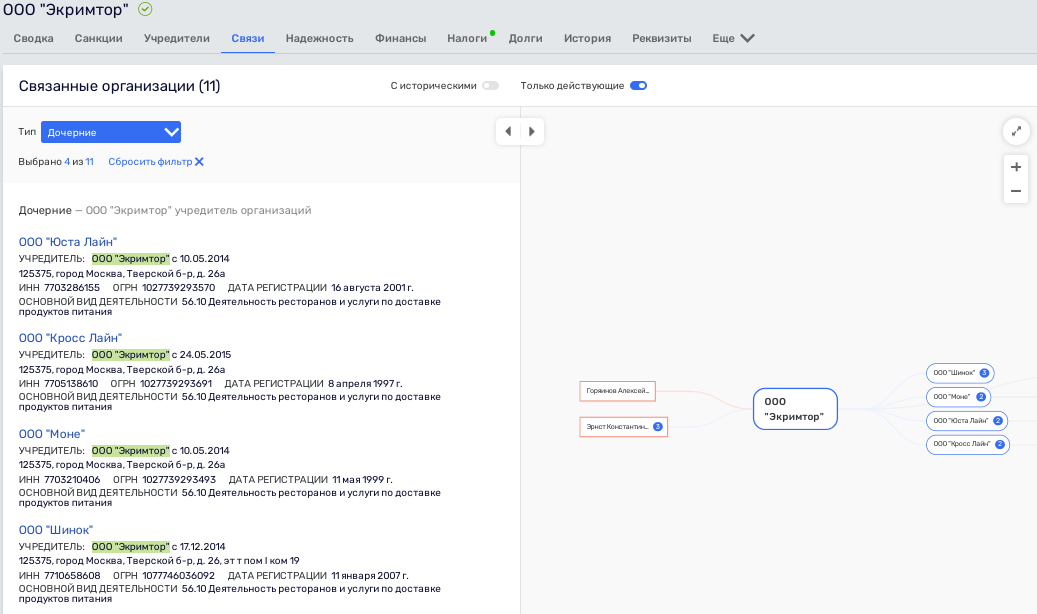The image size is (1037, 614).
Task: Select the ООО "Моне" graph node
Action: (x=958, y=397)
